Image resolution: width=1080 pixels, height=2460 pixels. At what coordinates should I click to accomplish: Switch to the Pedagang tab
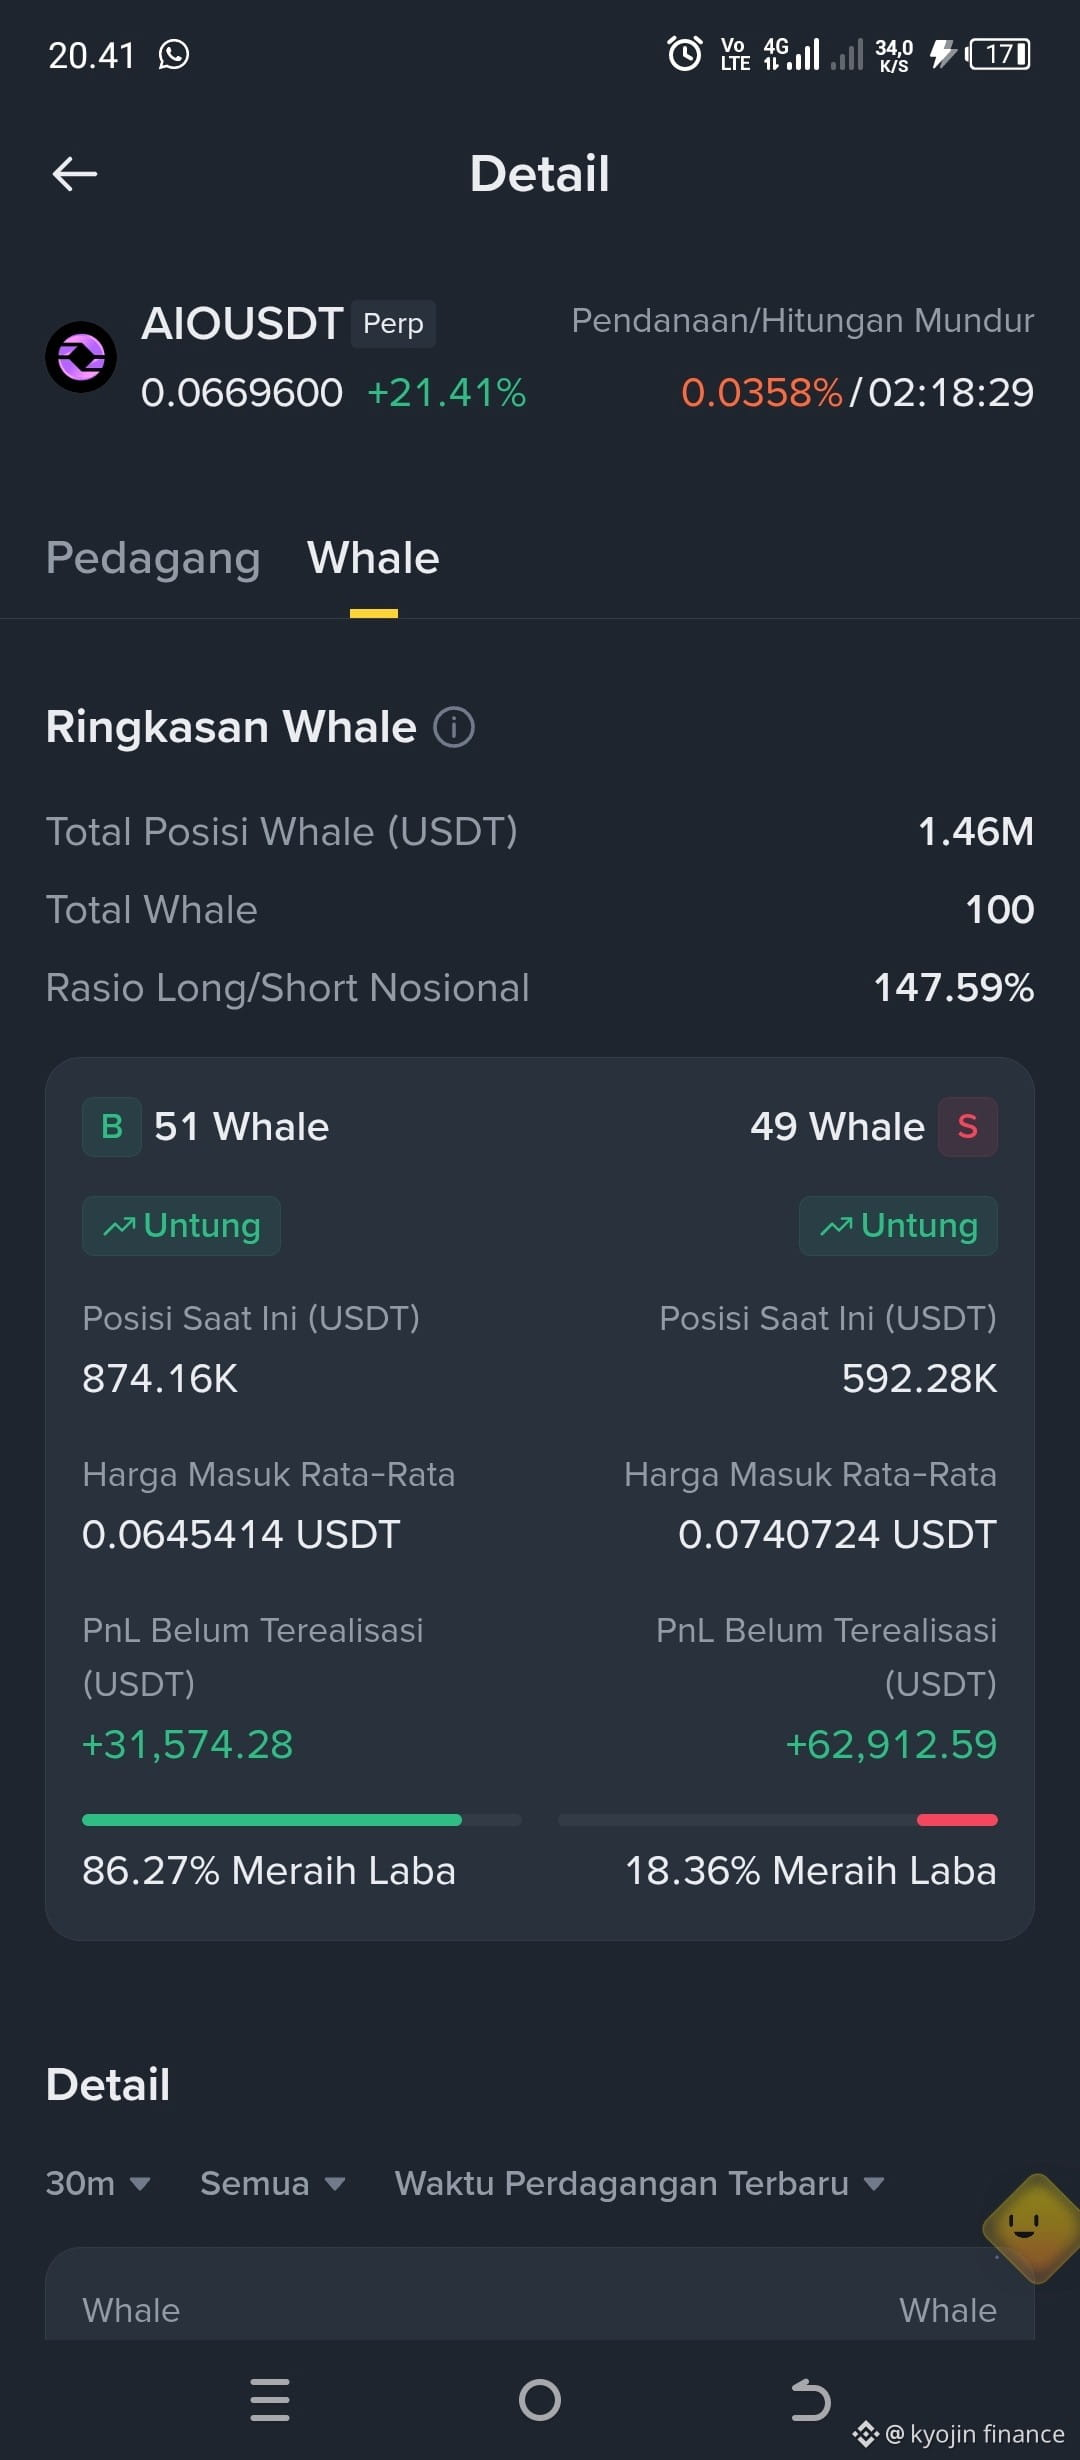[153, 558]
